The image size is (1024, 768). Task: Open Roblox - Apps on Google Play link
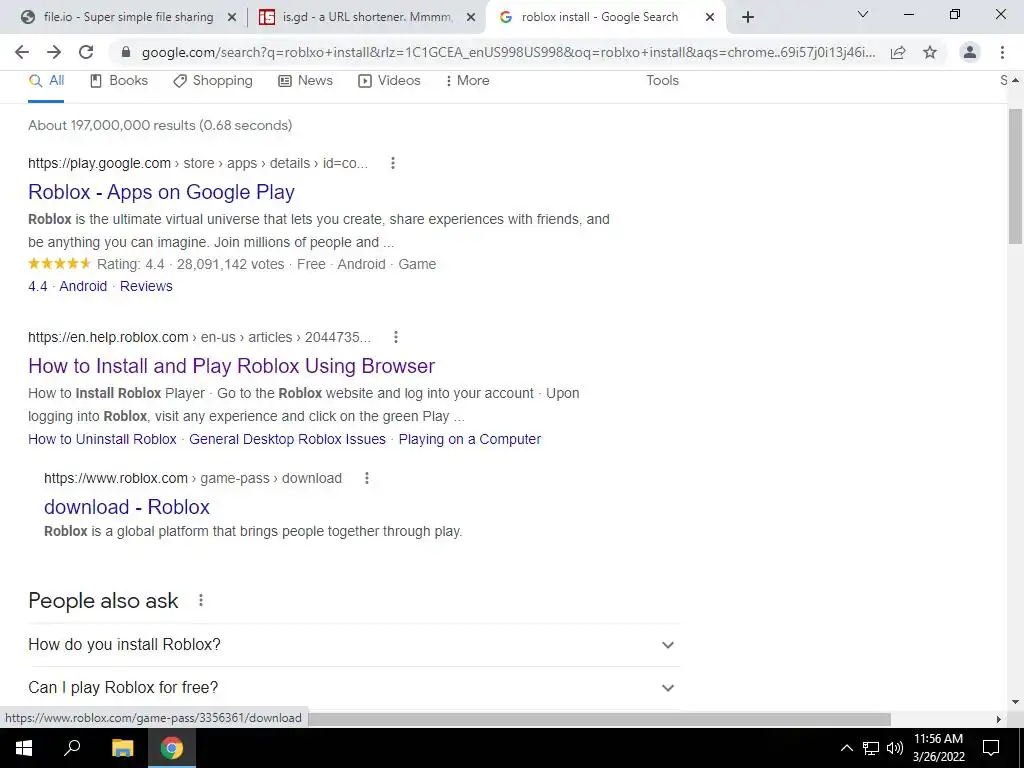coord(161,192)
